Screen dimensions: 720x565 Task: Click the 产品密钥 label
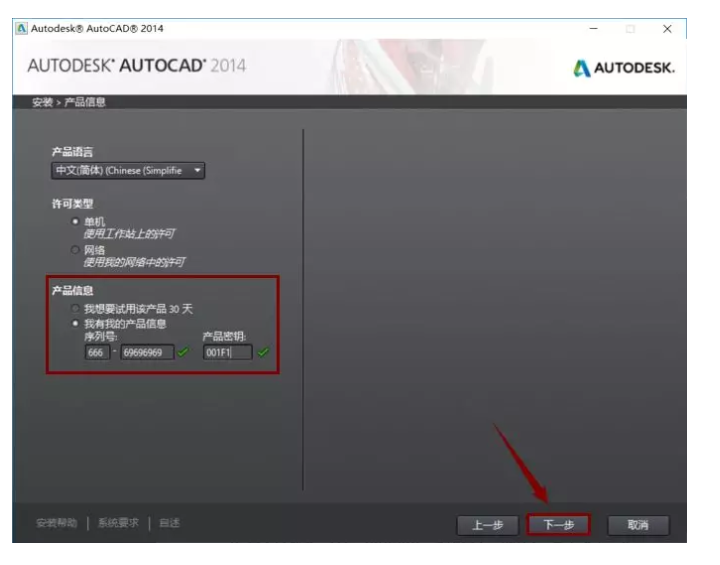pyautogui.click(x=224, y=337)
